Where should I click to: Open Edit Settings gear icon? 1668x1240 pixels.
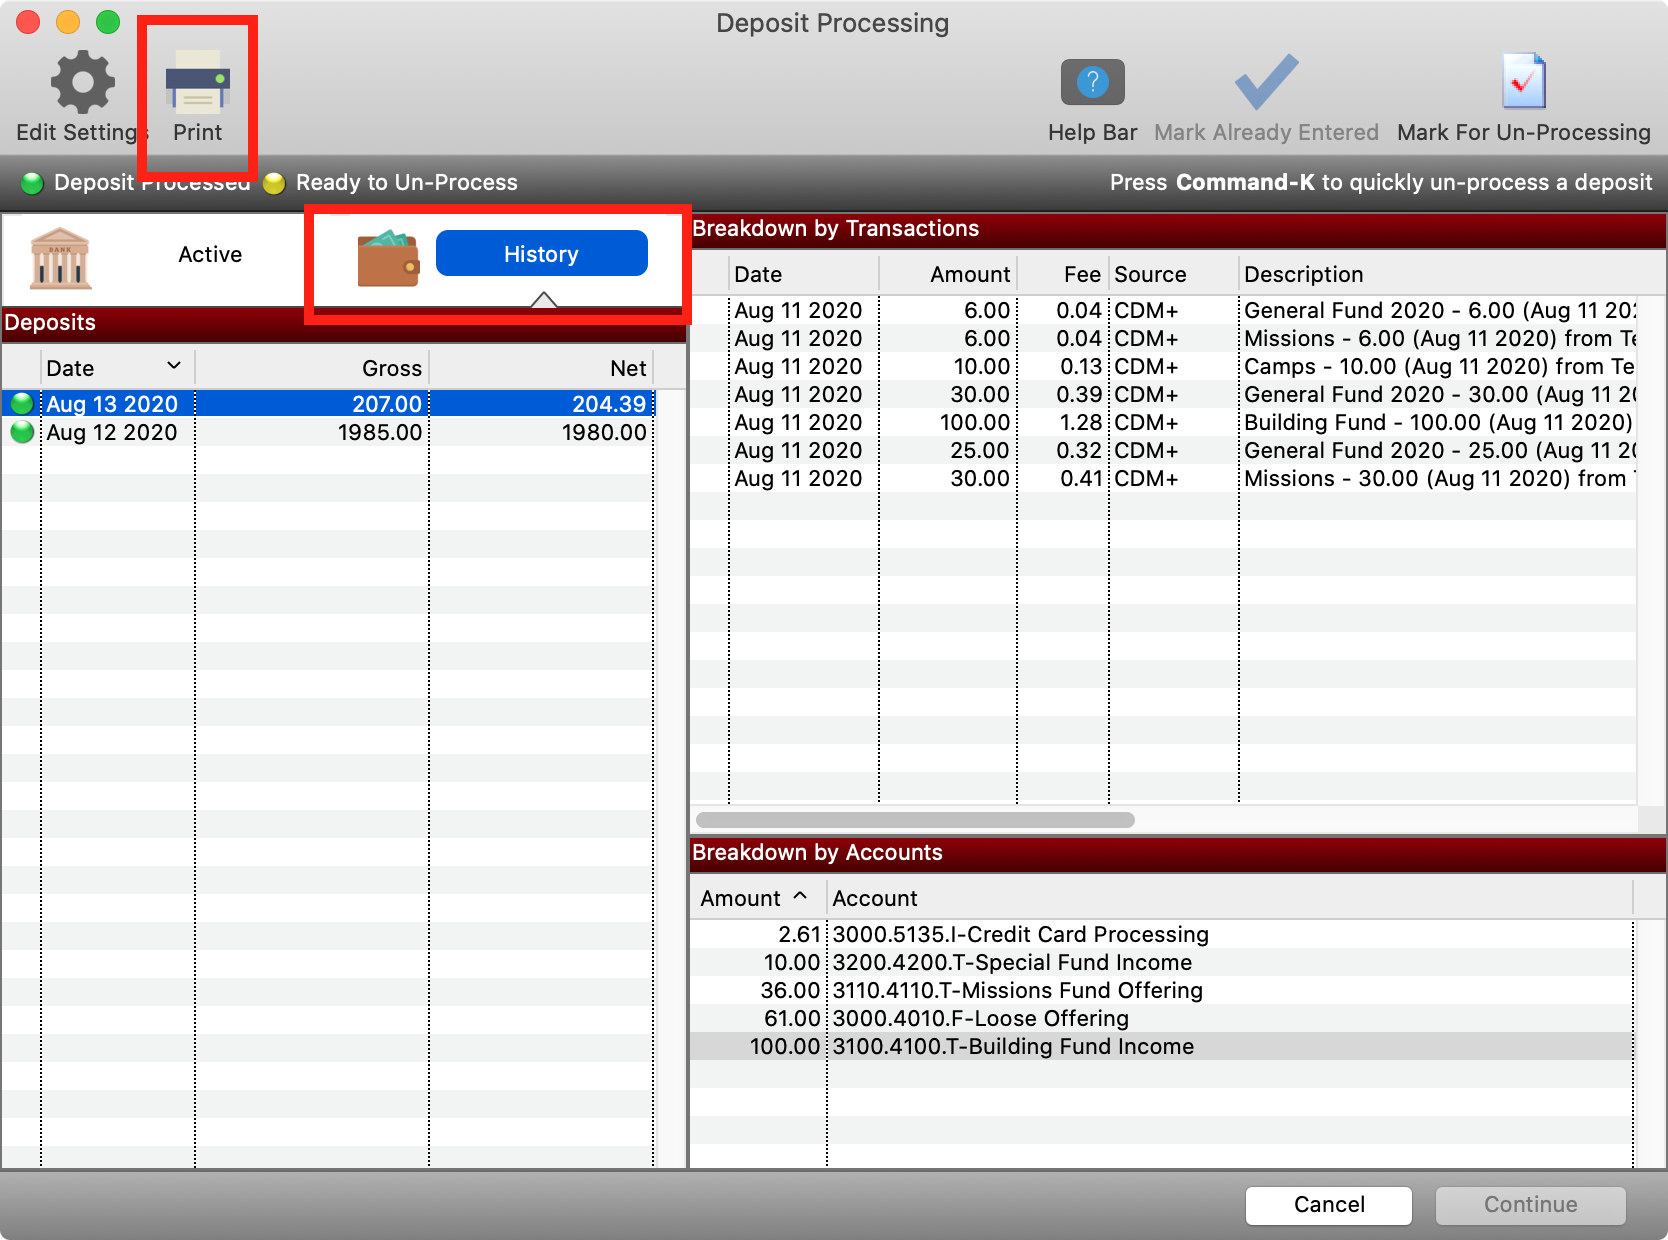(82, 83)
